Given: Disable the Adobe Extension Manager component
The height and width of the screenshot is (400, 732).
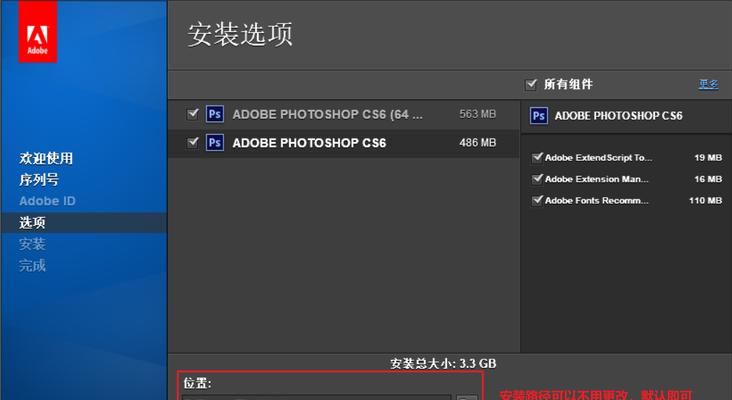Looking at the screenshot, I should (x=538, y=179).
